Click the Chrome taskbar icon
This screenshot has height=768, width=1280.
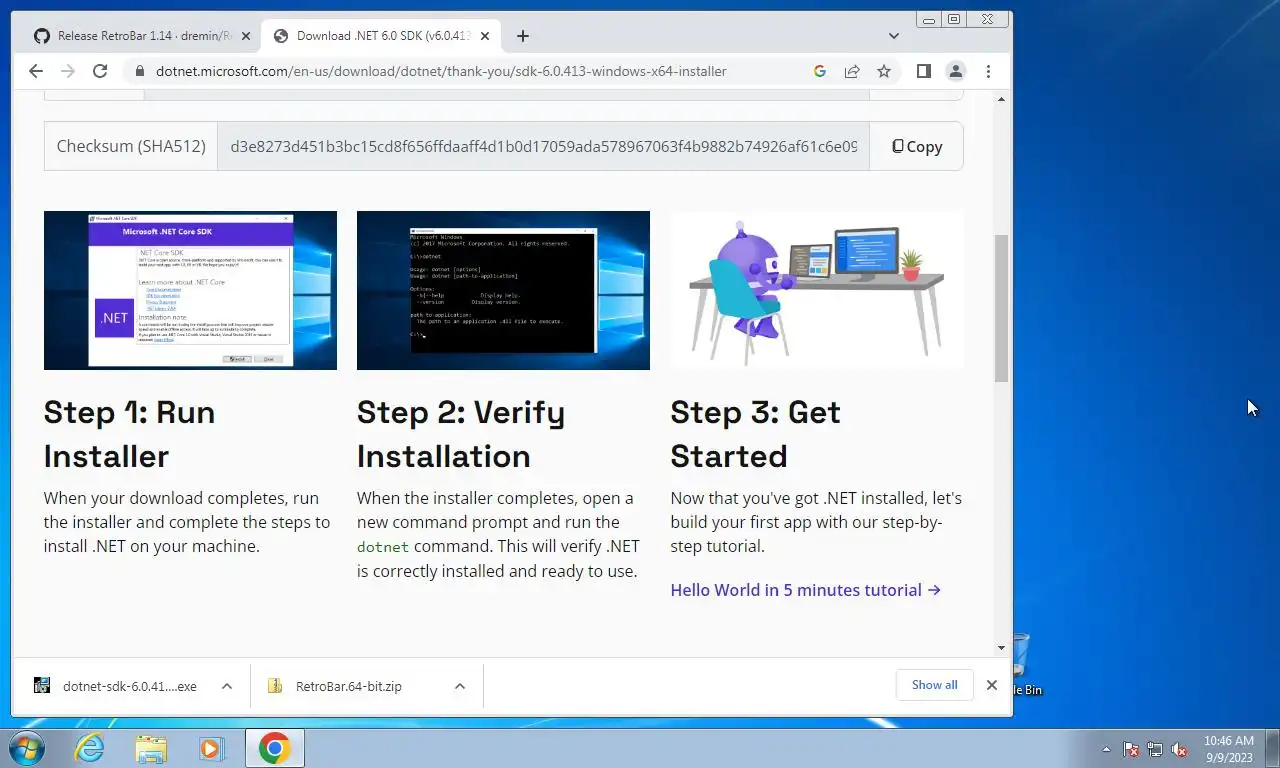275,748
